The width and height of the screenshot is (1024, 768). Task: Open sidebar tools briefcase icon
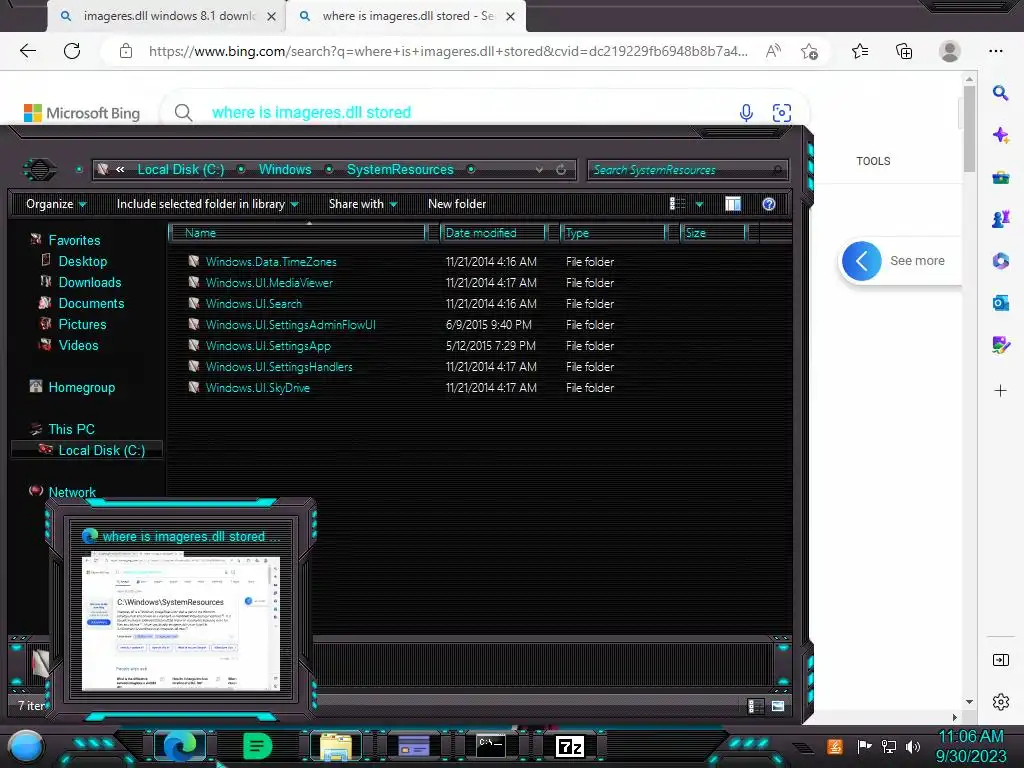point(1000,177)
